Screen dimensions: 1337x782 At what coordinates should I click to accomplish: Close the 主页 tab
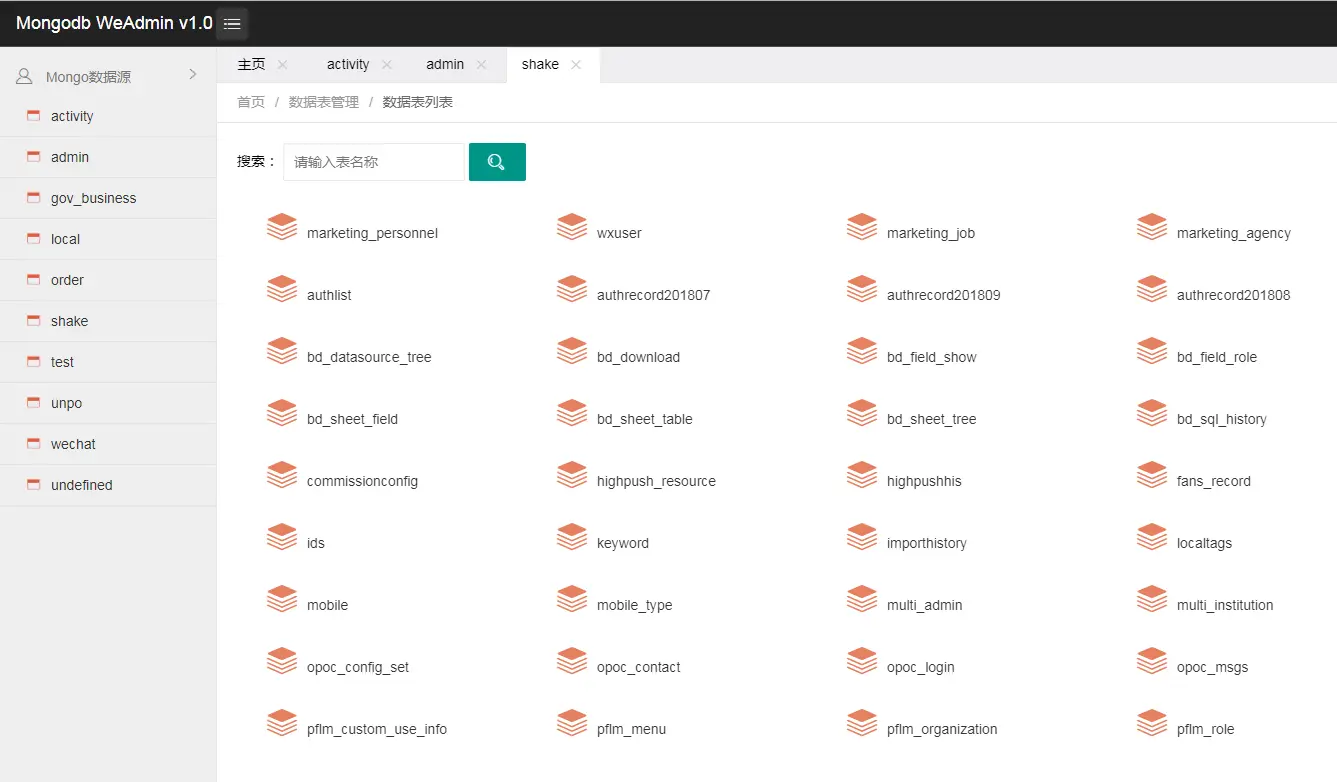point(282,64)
